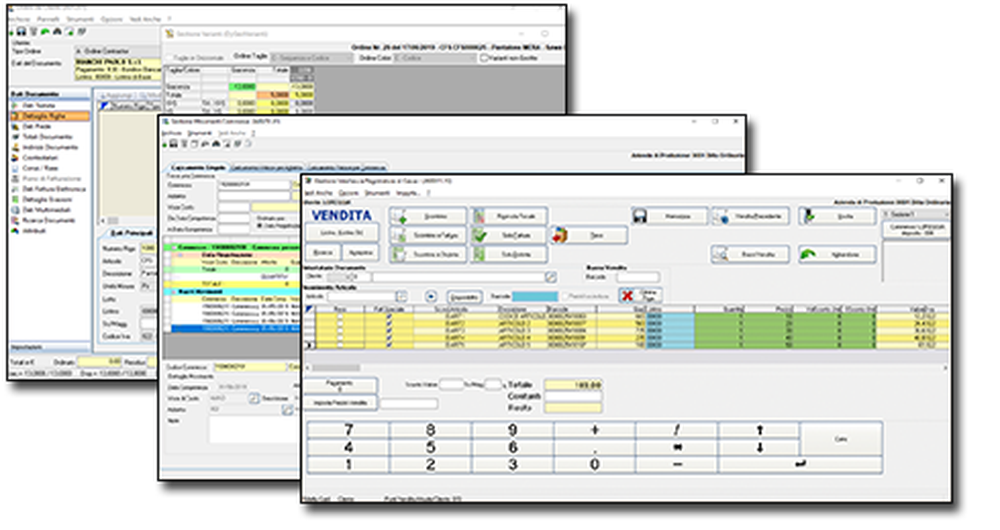Screen dimensions: 1000x530
Task: Click the article lookup icon next to Articolo field
Action: (x=401, y=297)
